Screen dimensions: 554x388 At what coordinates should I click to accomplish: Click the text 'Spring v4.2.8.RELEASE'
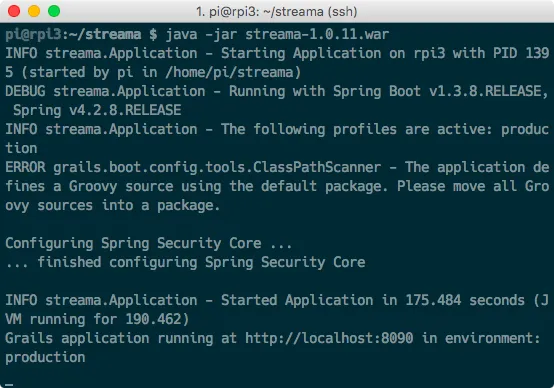(97, 111)
